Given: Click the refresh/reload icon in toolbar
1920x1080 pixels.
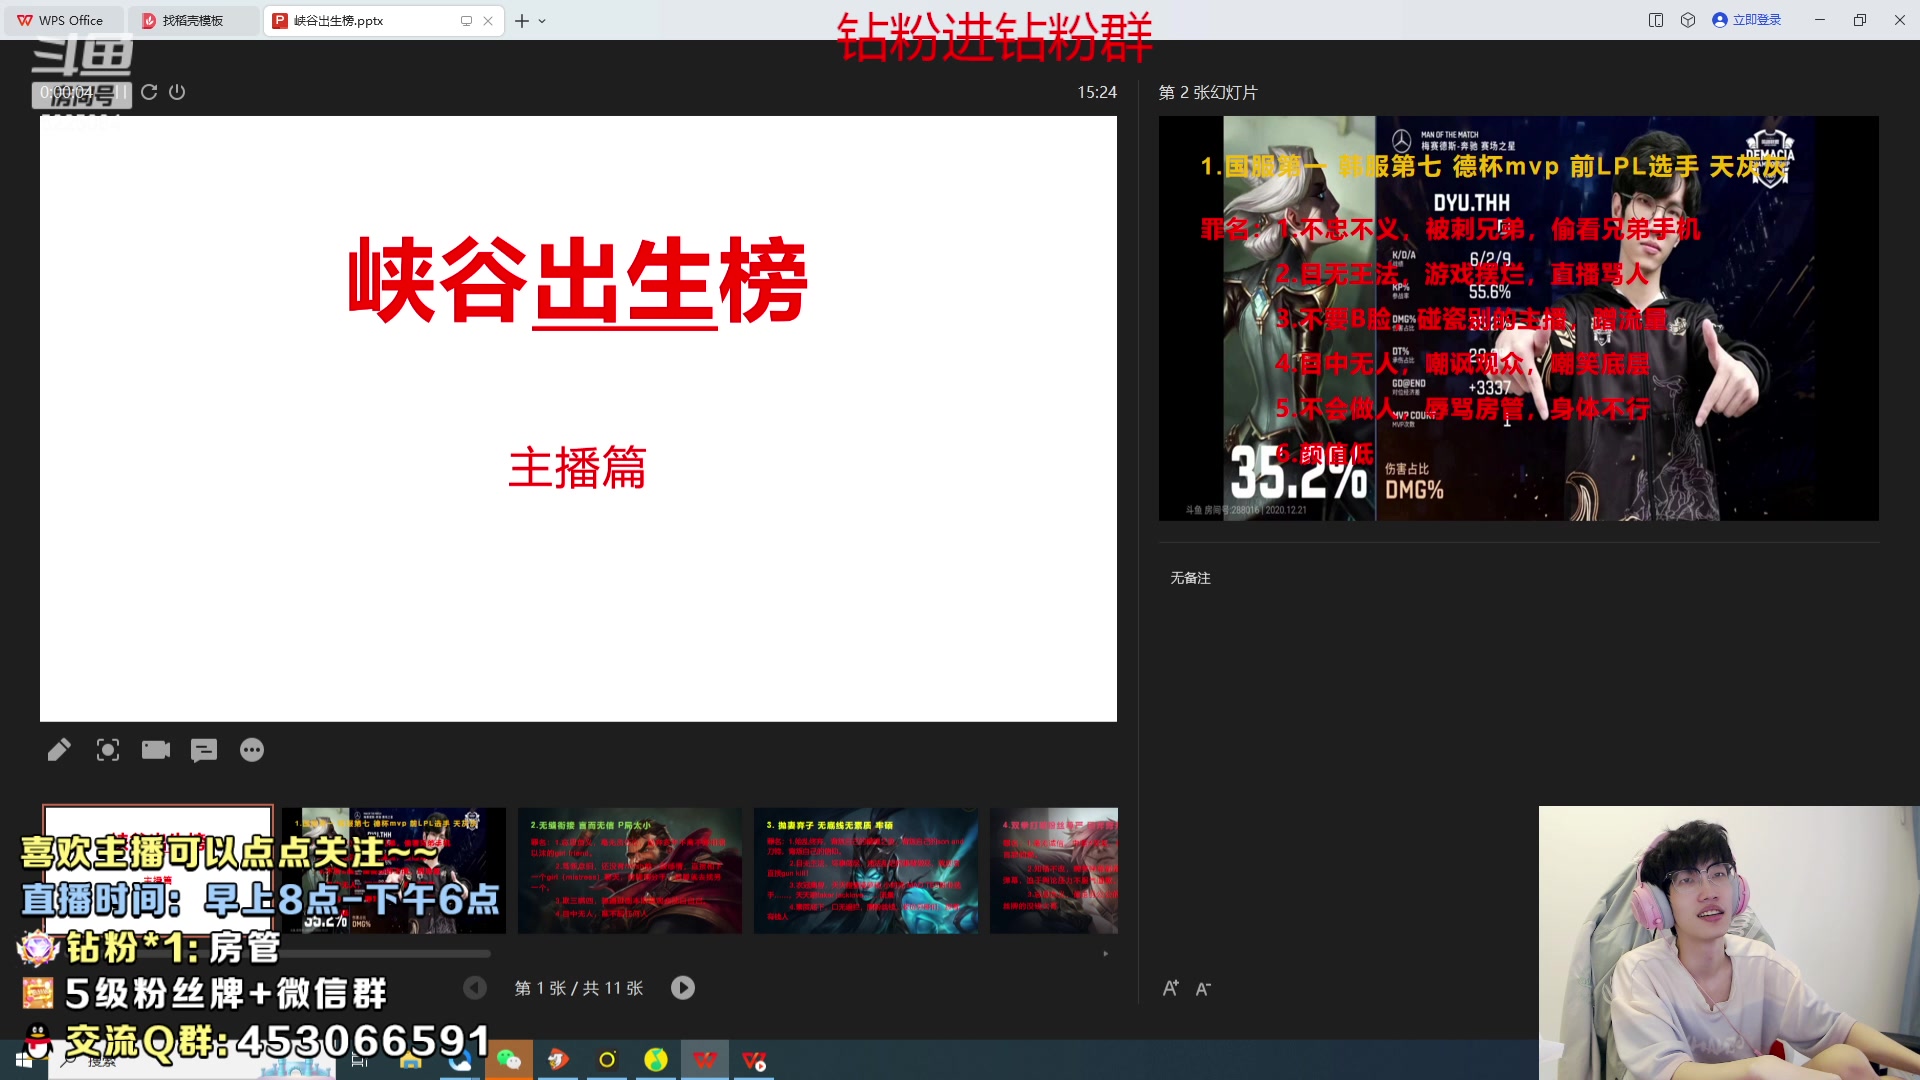Looking at the screenshot, I should [x=149, y=92].
